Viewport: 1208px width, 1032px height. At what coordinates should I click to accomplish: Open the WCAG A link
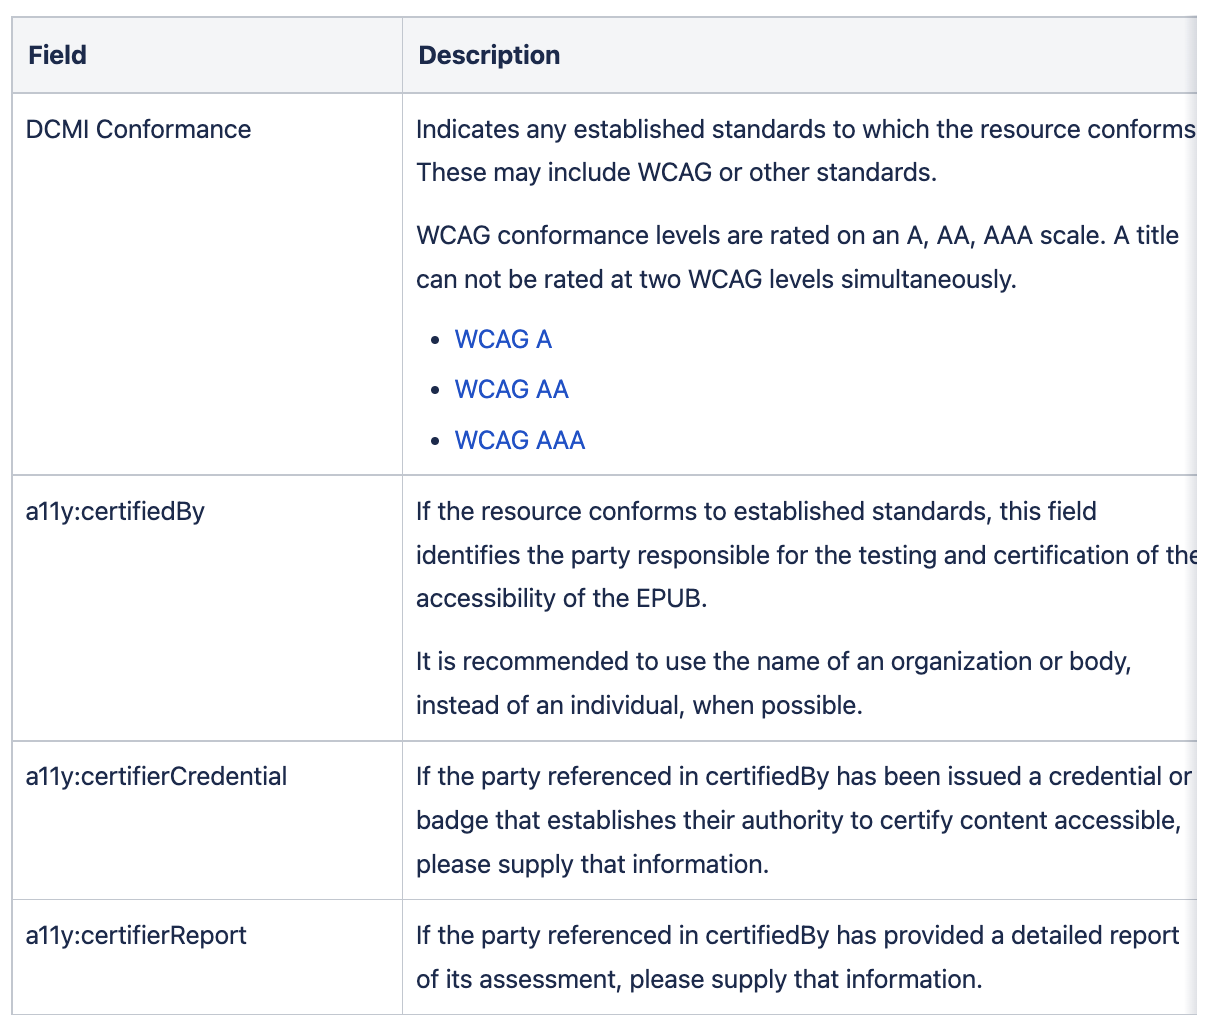tap(503, 340)
